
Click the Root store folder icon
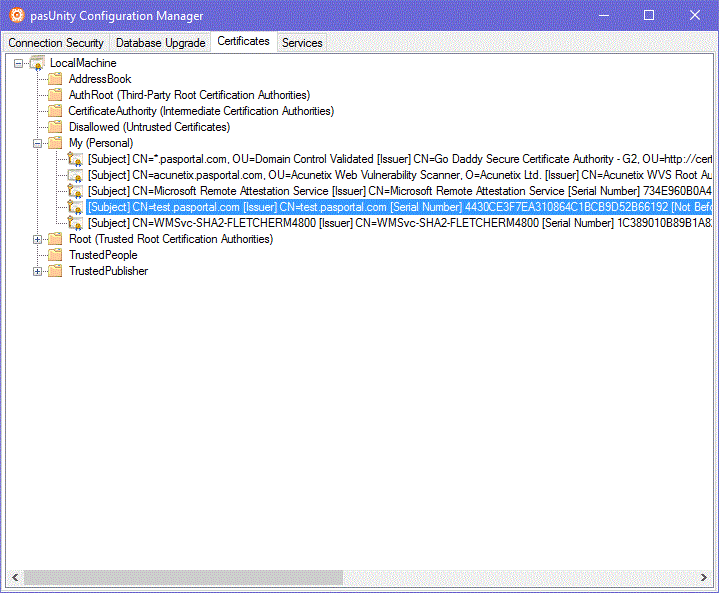point(55,239)
